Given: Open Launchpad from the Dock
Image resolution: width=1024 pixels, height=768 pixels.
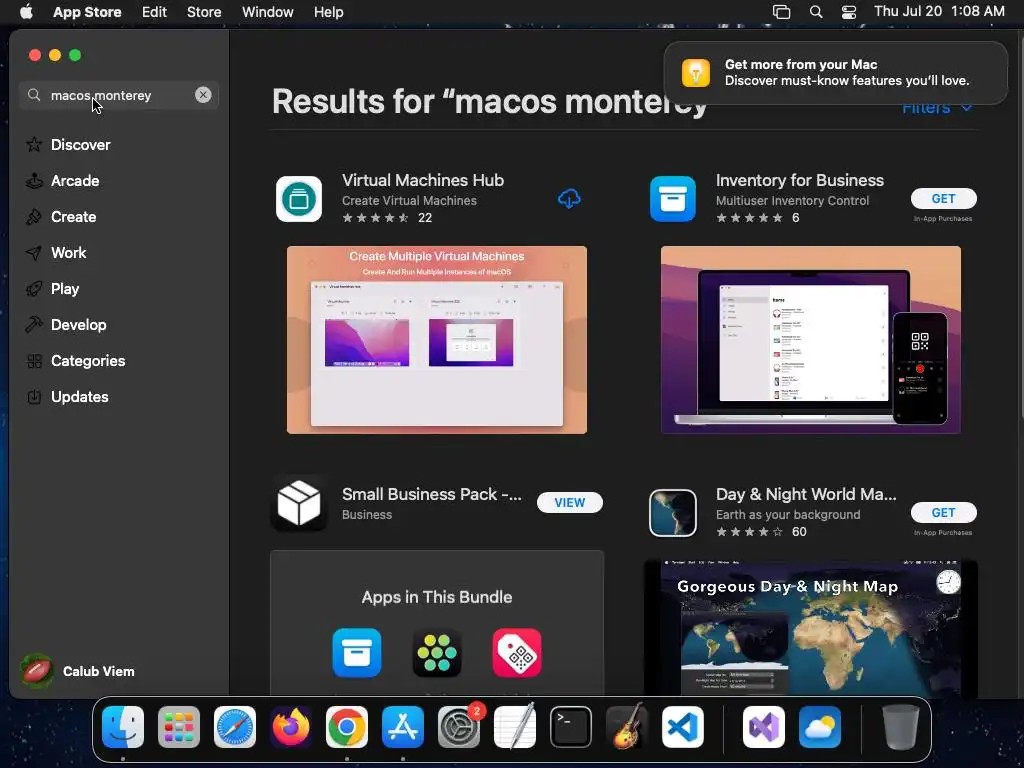Looking at the screenshot, I should 179,727.
